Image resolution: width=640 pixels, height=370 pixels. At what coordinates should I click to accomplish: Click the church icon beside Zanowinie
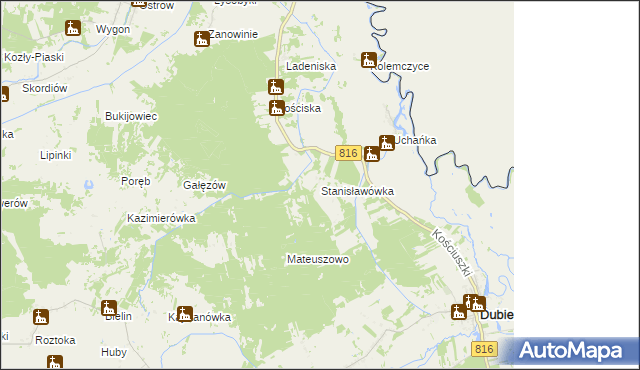click(202, 39)
